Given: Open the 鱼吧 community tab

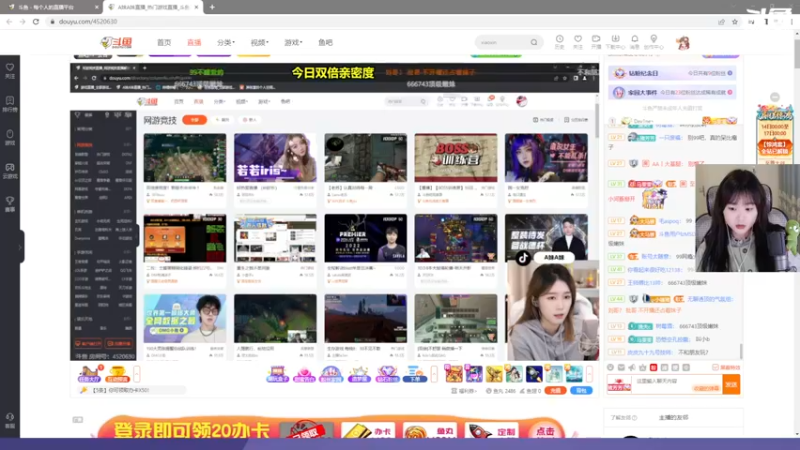Looking at the screenshot, I should 325,42.
